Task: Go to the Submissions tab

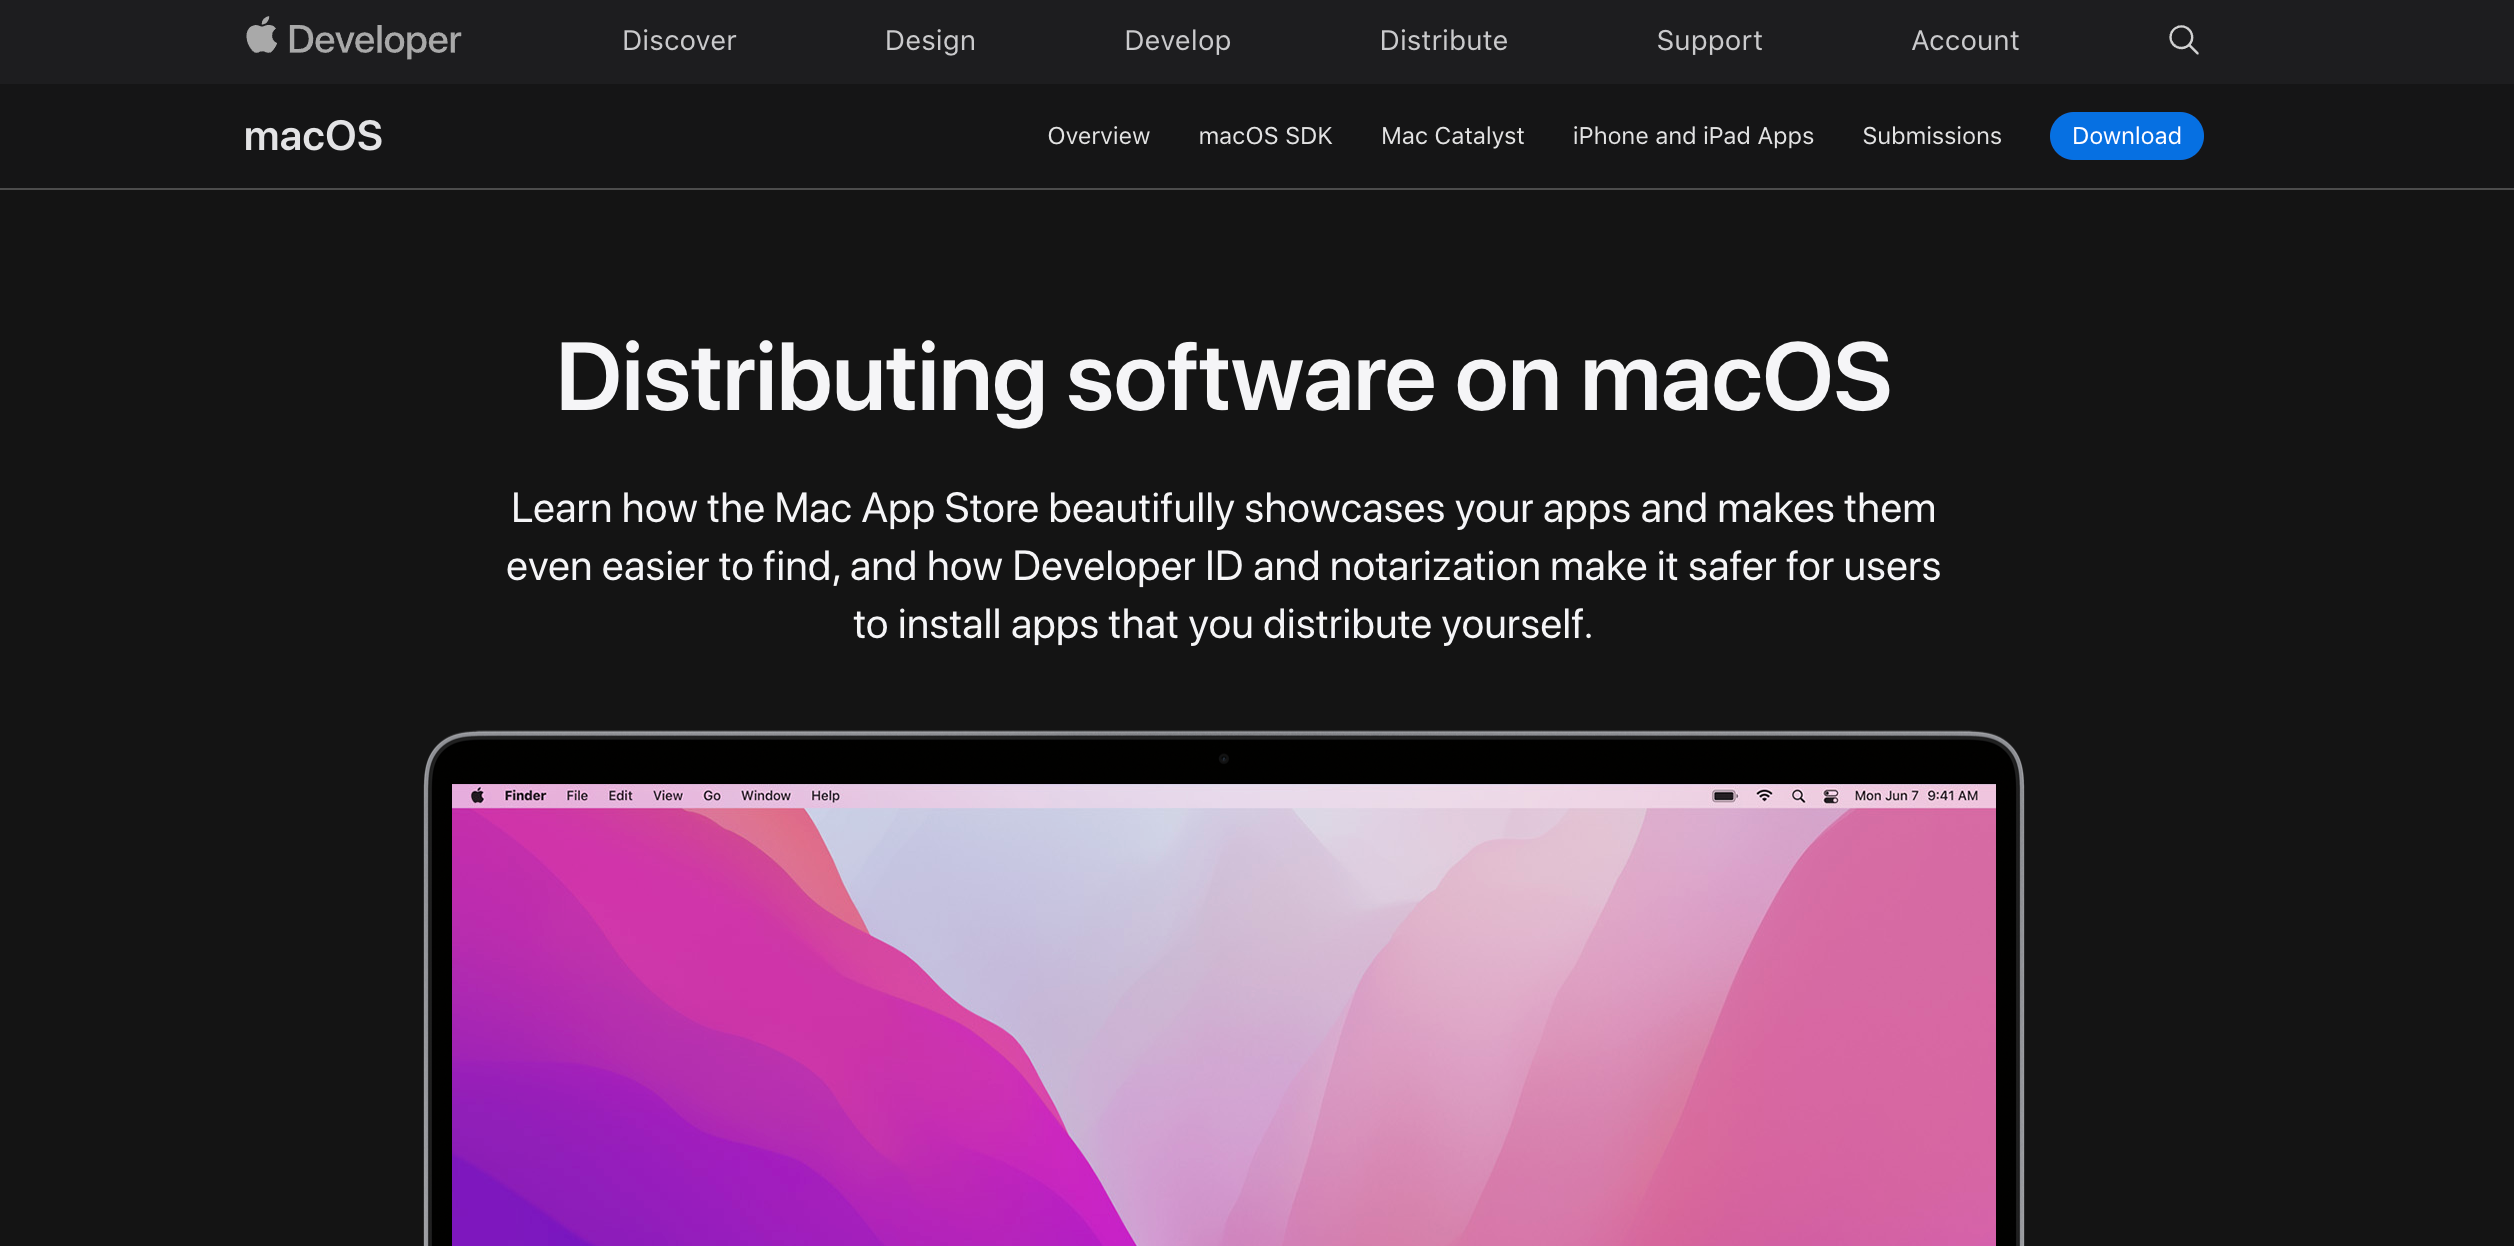Action: coord(1931,136)
